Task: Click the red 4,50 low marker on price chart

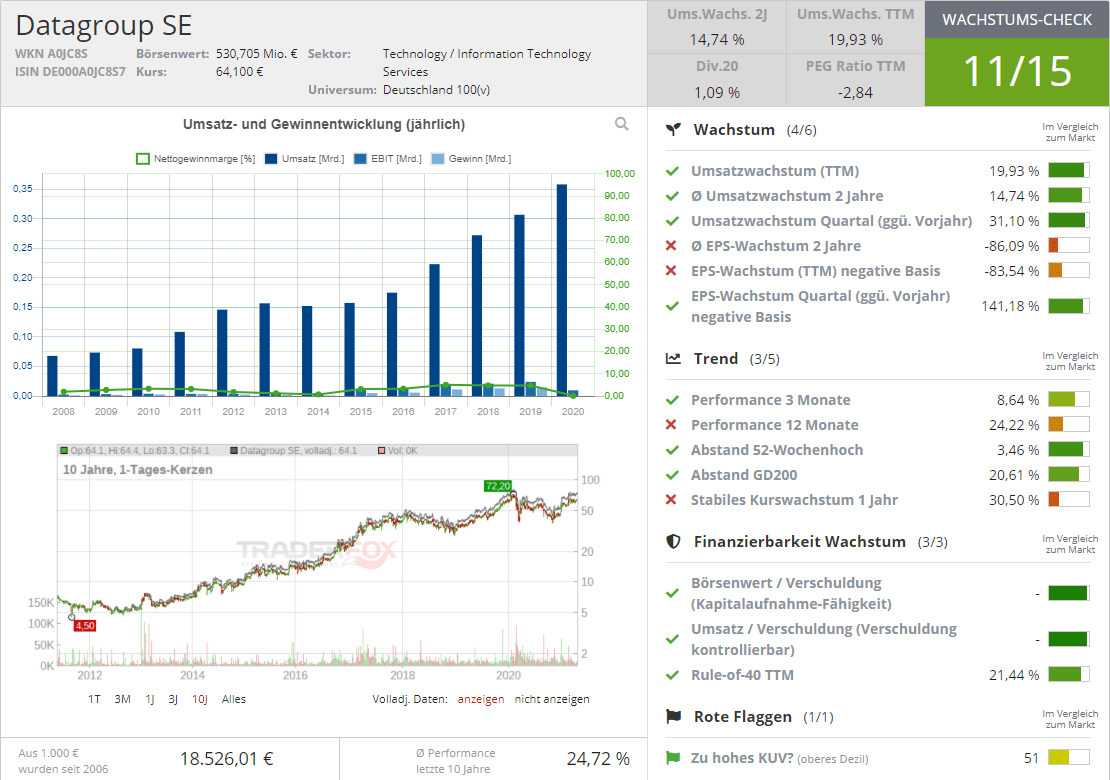Action: point(85,626)
